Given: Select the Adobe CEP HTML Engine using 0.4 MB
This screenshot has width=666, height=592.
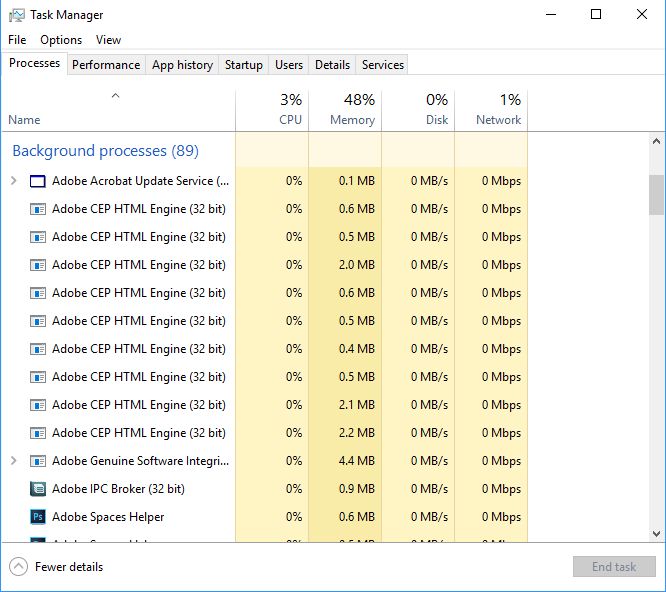Looking at the screenshot, I should click(x=265, y=349).
